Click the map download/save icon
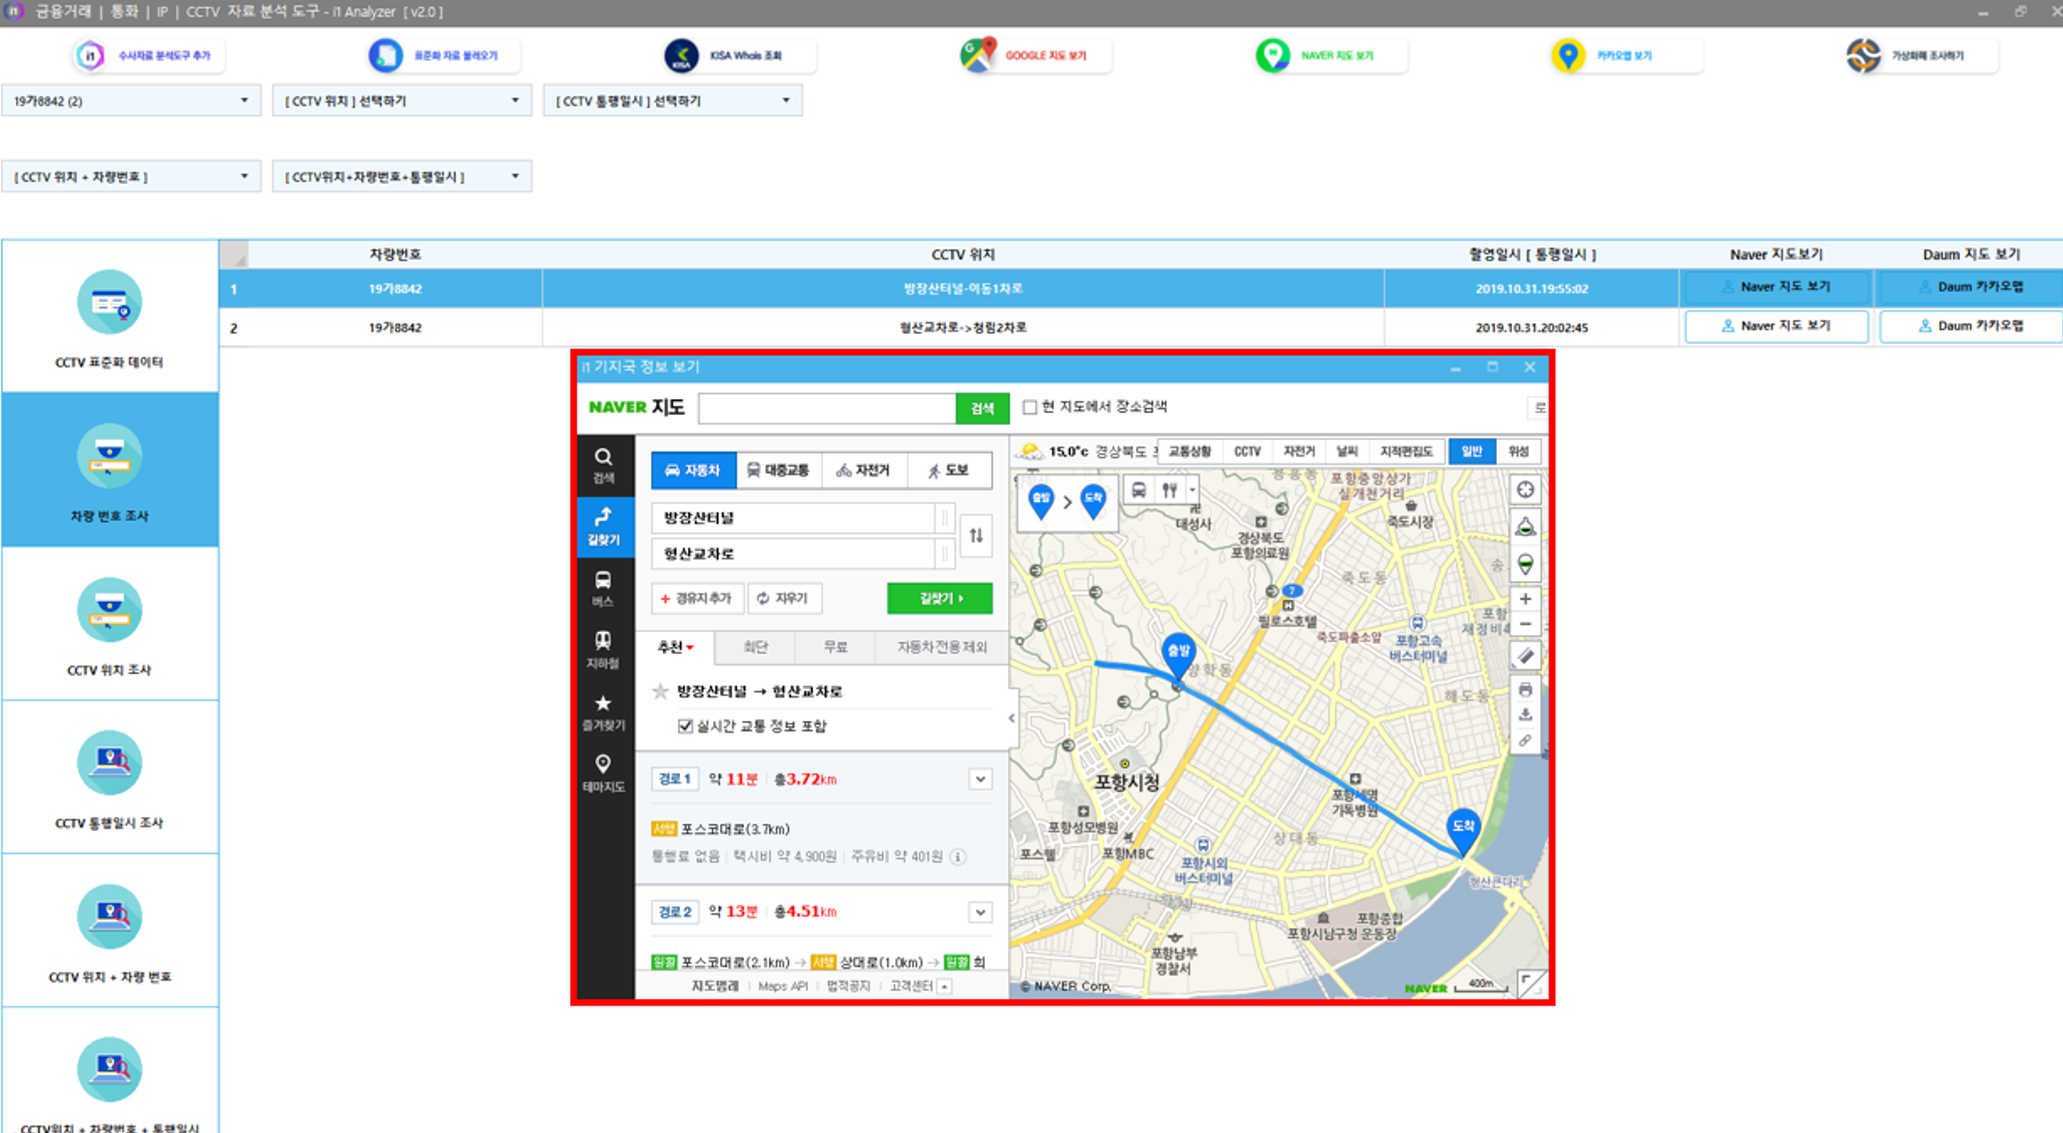 [x=1525, y=715]
